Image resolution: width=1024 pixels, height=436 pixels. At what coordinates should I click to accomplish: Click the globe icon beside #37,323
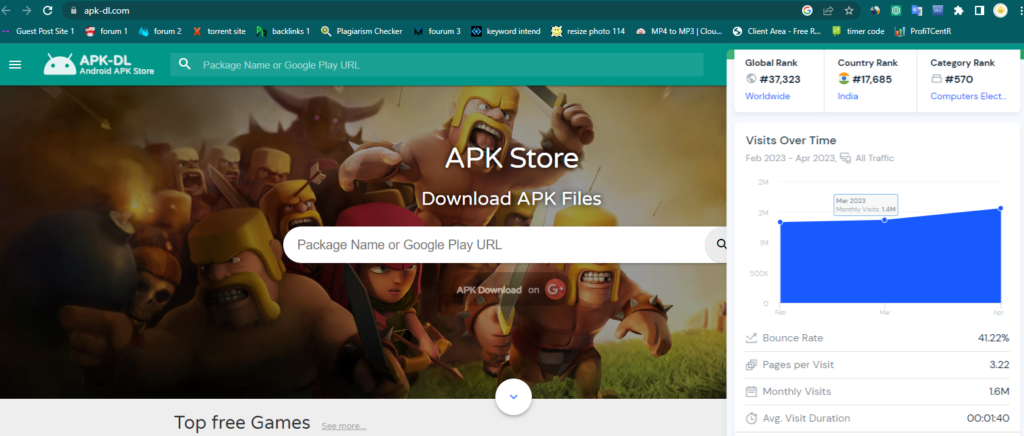750,79
